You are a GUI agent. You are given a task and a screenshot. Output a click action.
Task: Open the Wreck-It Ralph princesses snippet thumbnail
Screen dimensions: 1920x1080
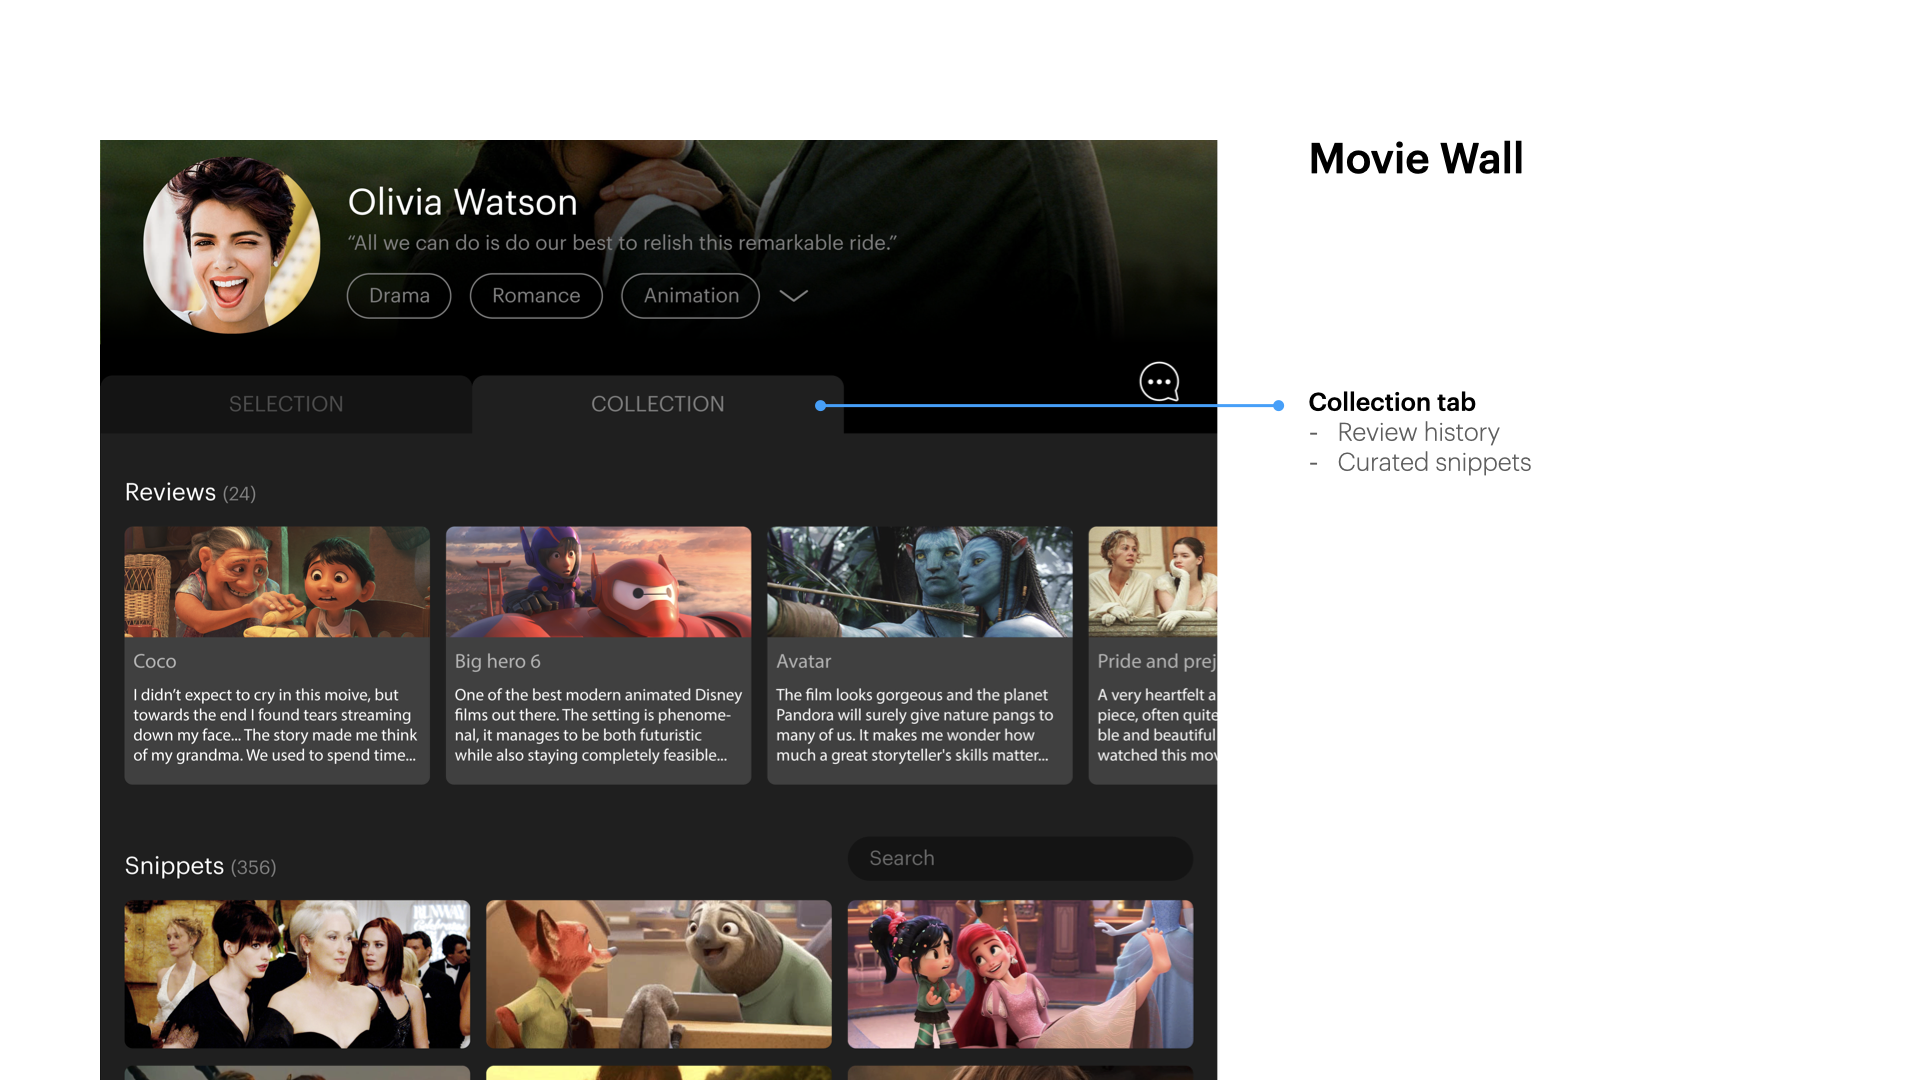1020,974
